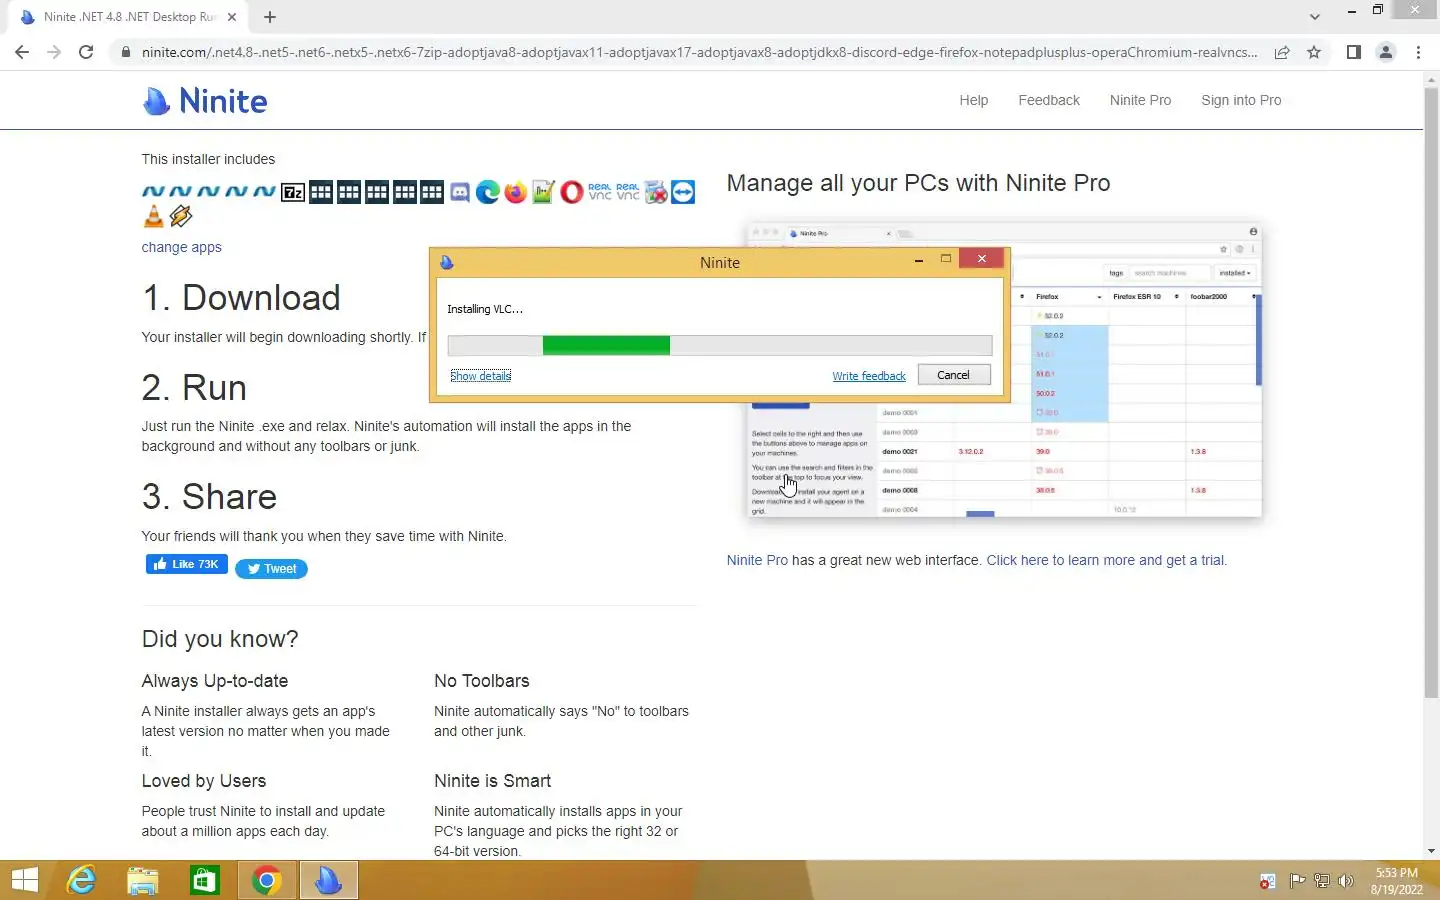Click the Ninite logo in page header
1440x900 pixels.
point(205,101)
